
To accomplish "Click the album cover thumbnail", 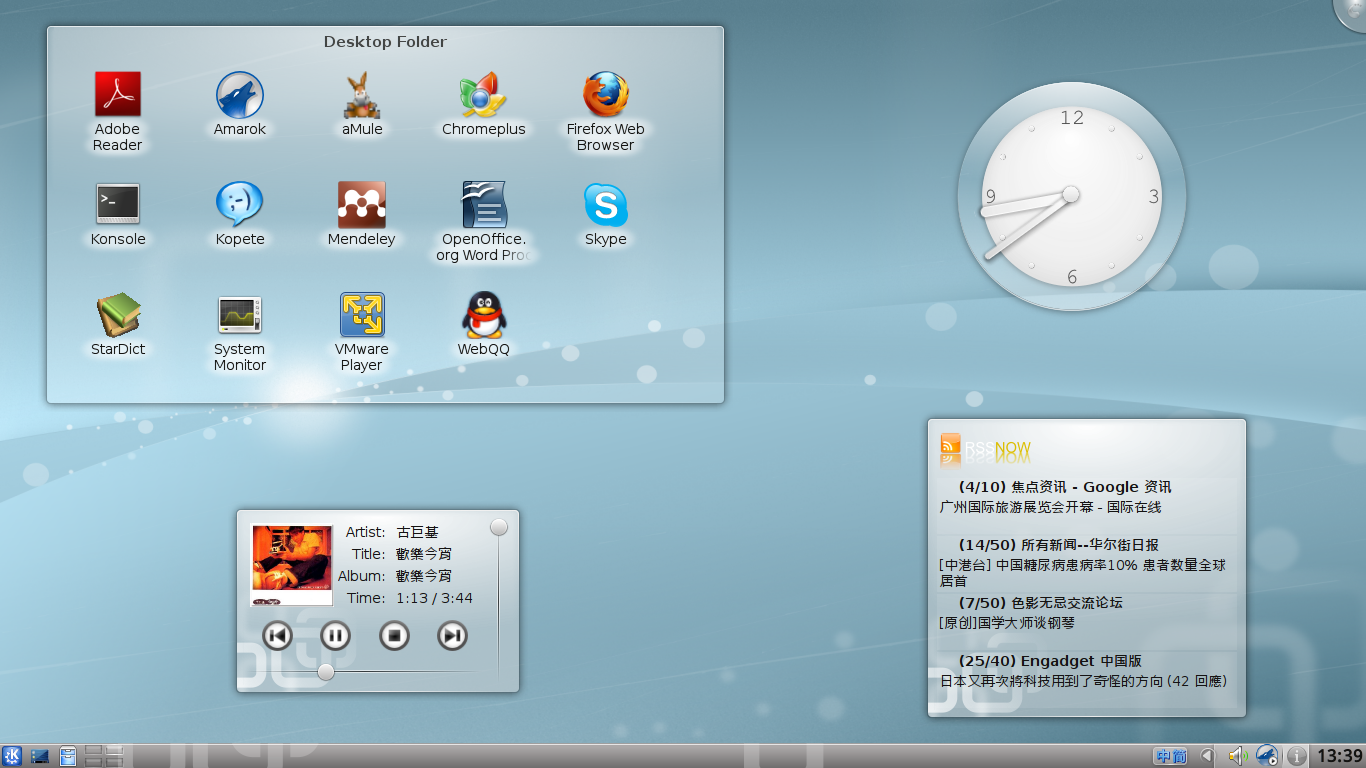I will point(291,565).
